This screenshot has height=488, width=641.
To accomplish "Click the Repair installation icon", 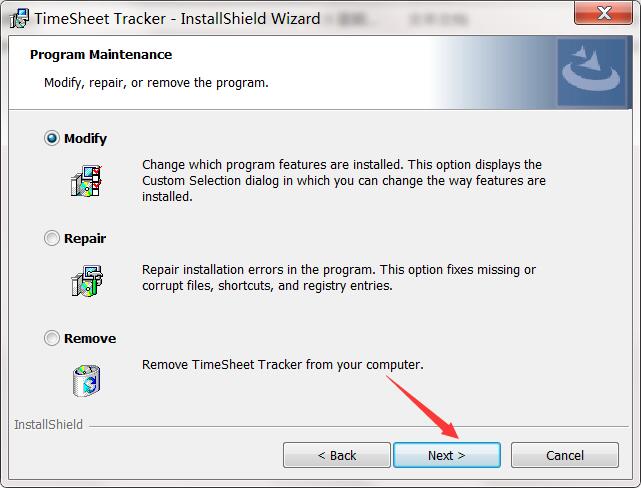I will 87,280.
